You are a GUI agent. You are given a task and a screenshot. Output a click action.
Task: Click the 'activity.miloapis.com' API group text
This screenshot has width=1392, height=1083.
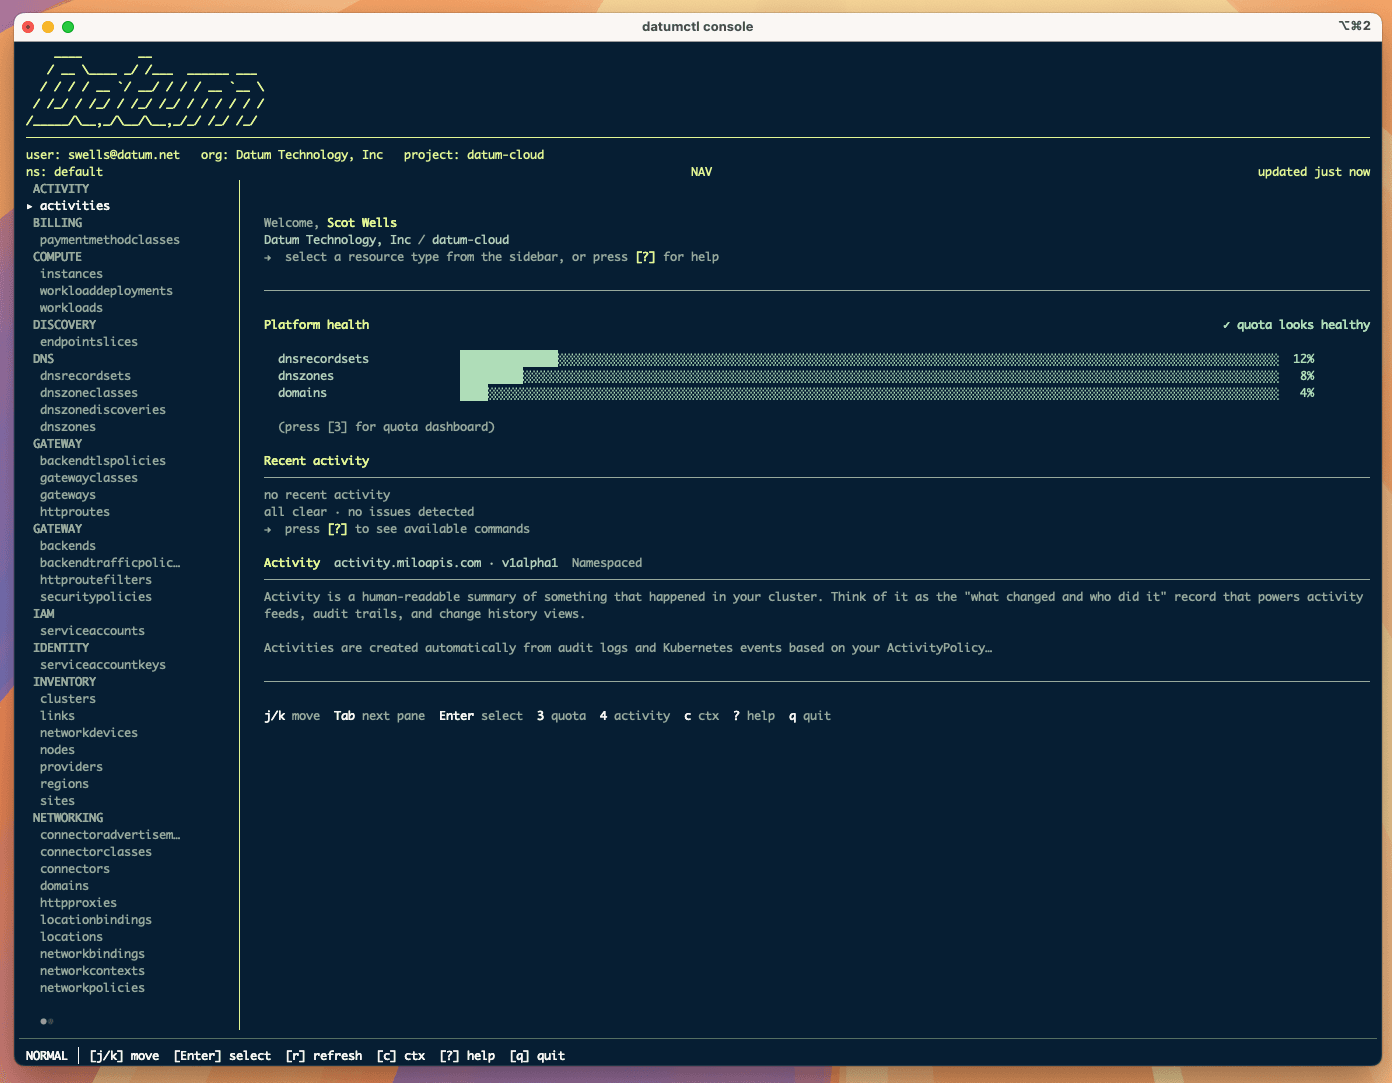pyautogui.click(x=407, y=563)
